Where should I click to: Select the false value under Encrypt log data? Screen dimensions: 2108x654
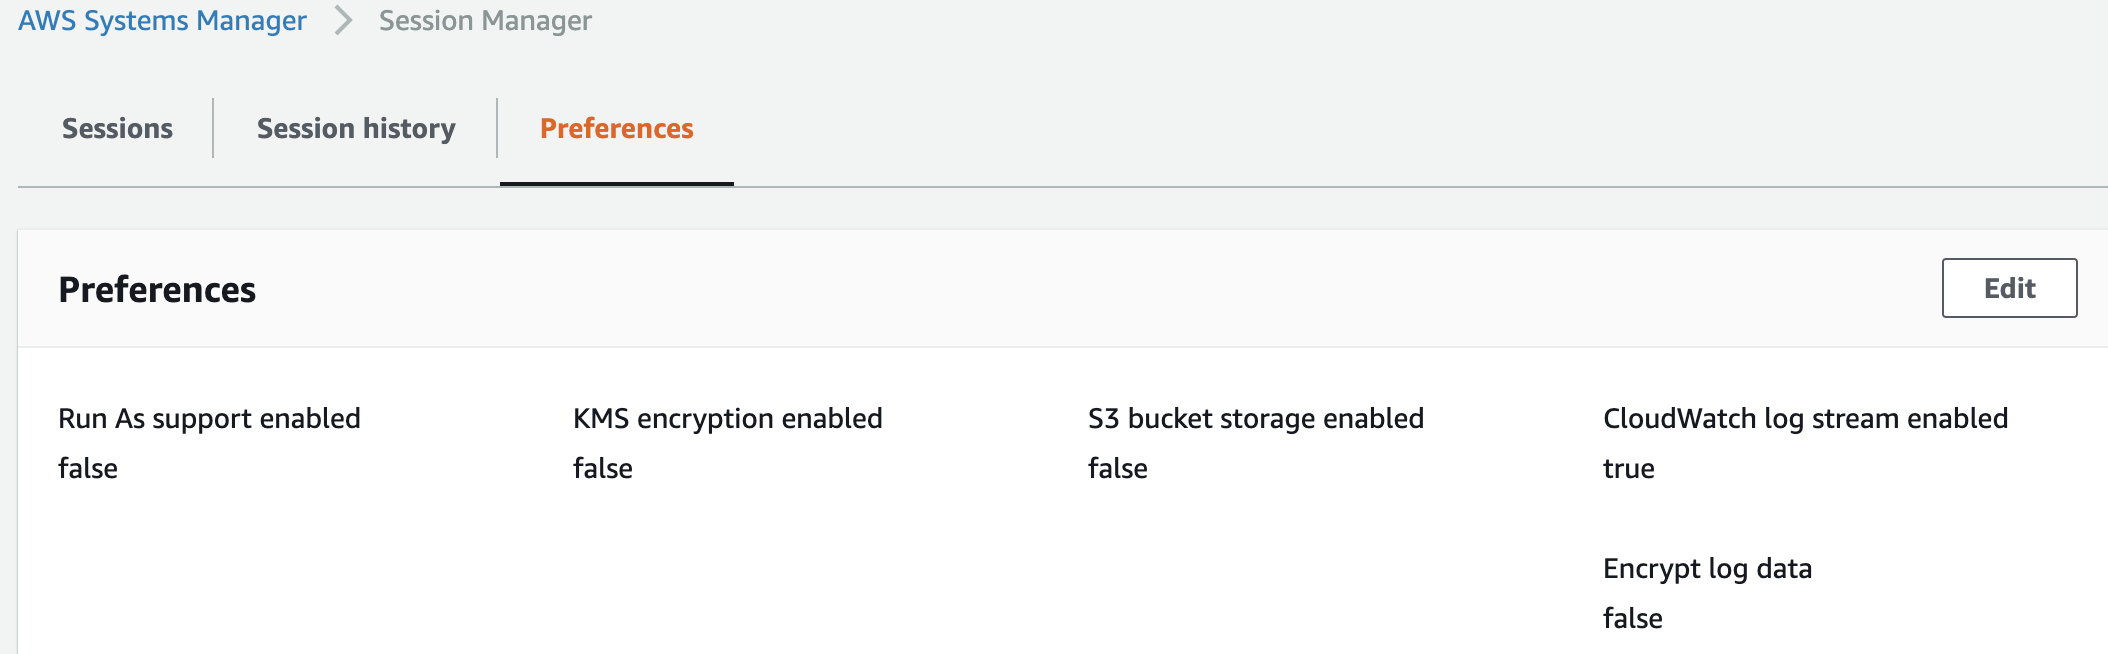point(1633,618)
